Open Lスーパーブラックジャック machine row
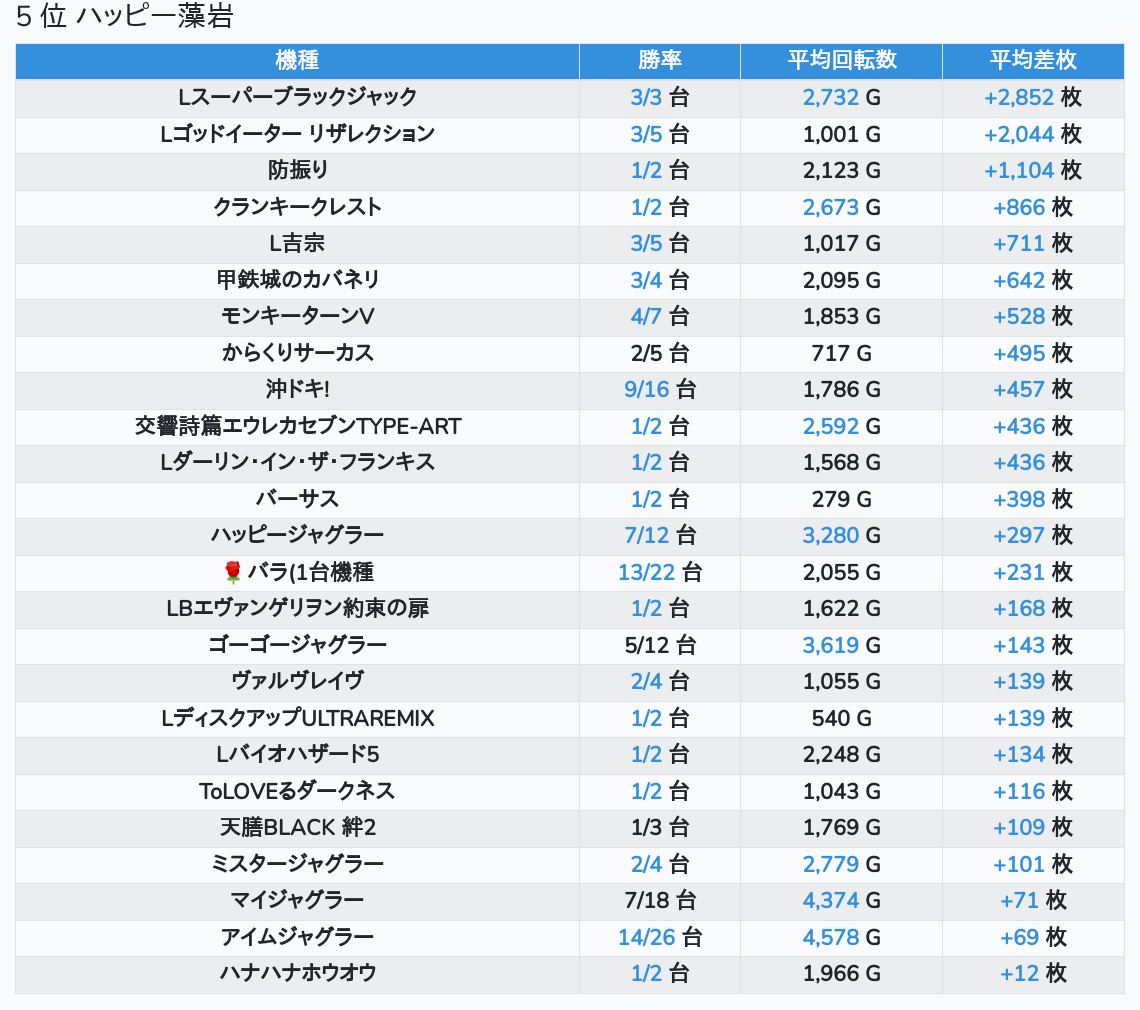 (297, 97)
